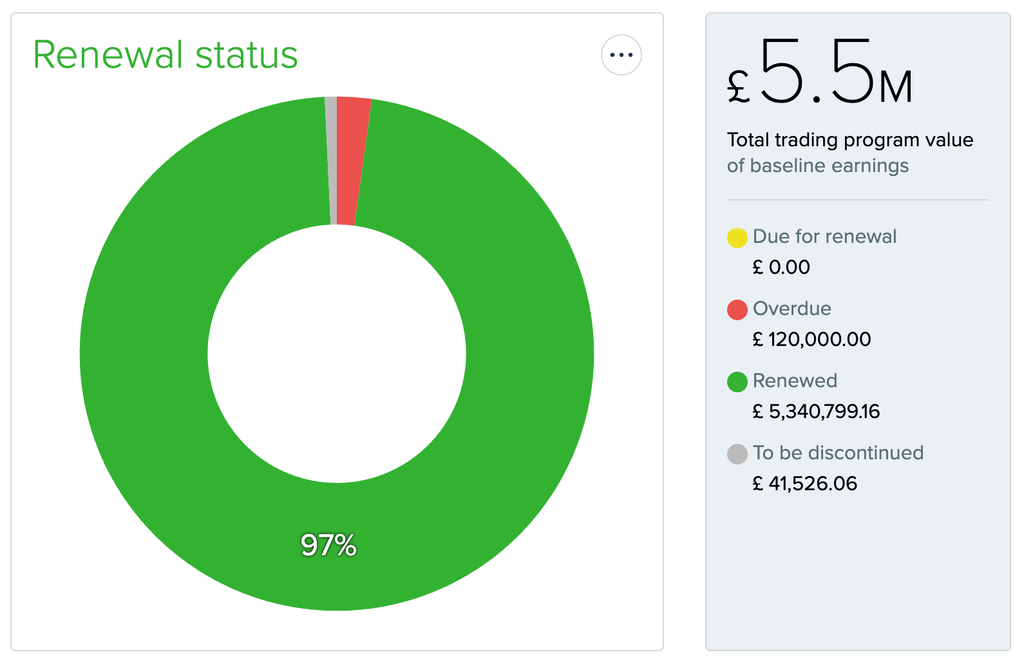Expand the total trading program value summary
This screenshot has height=661, width=1024.
pos(850,140)
